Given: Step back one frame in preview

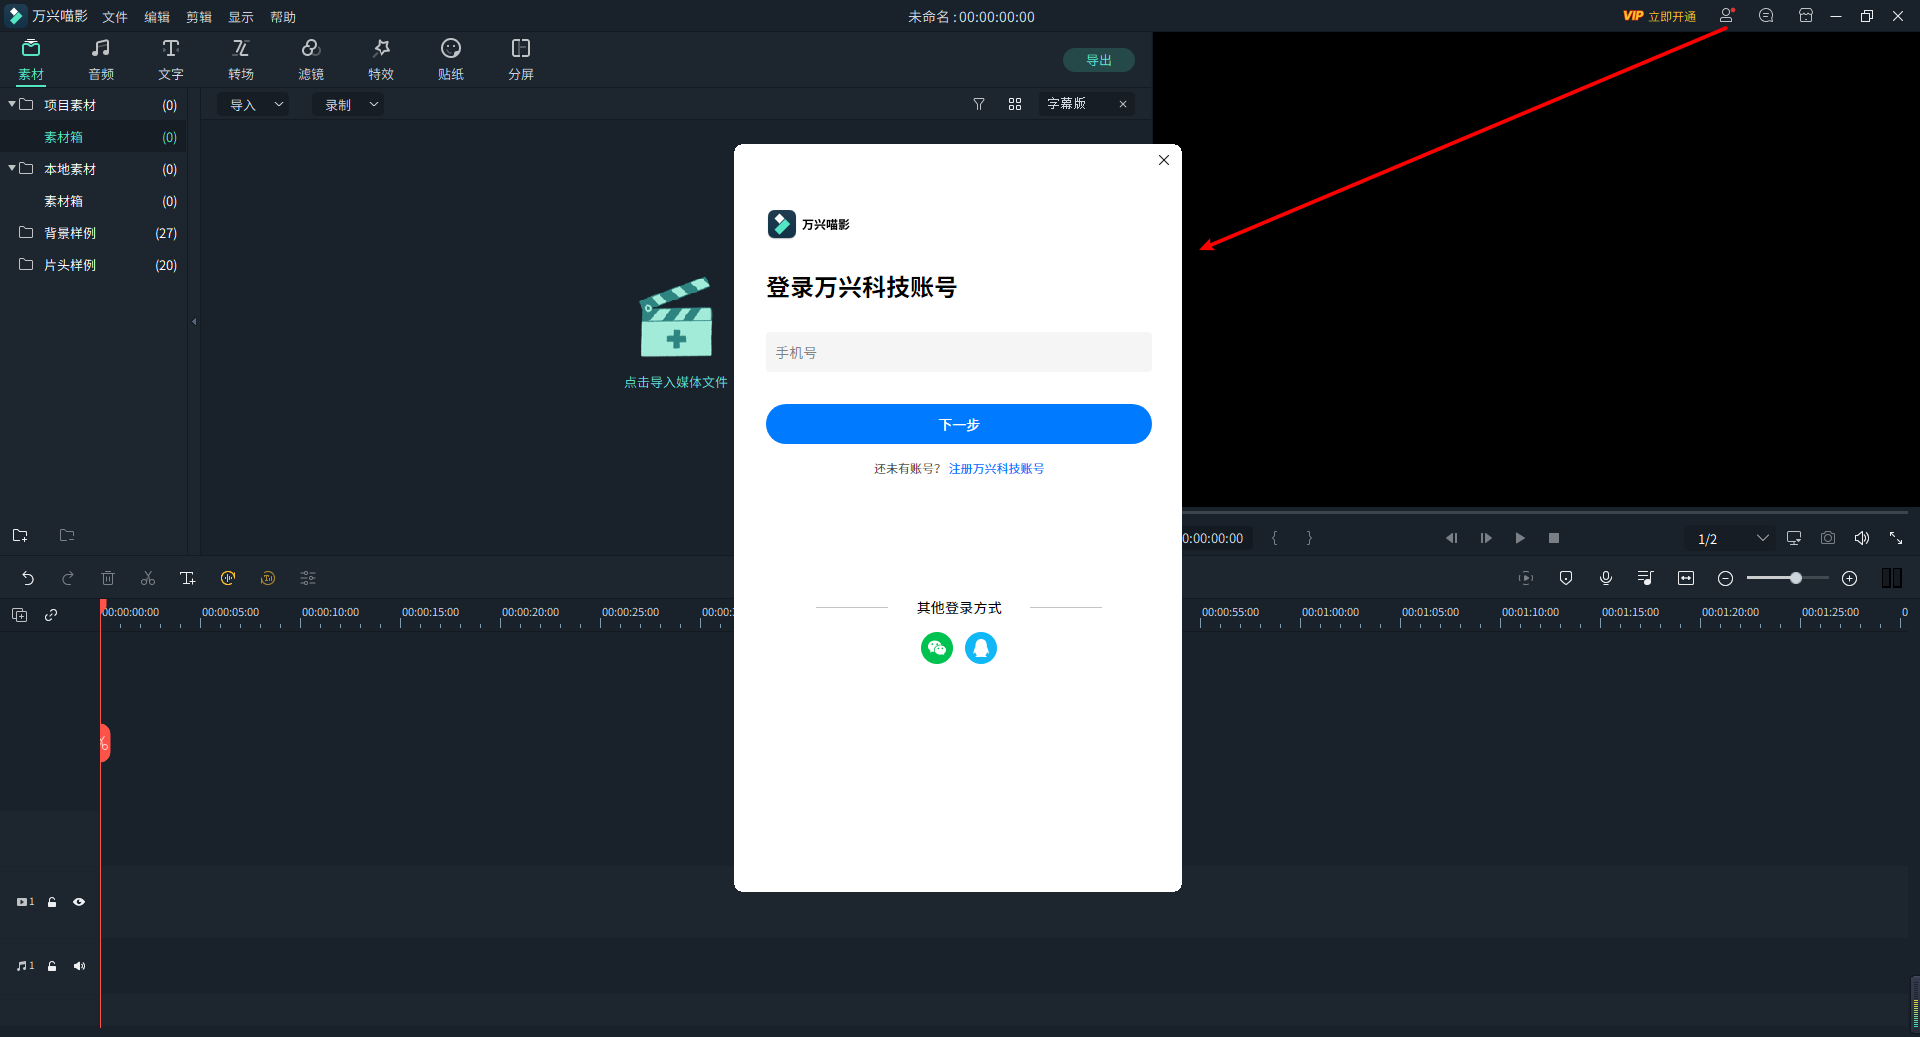Looking at the screenshot, I should point(1451,538).
